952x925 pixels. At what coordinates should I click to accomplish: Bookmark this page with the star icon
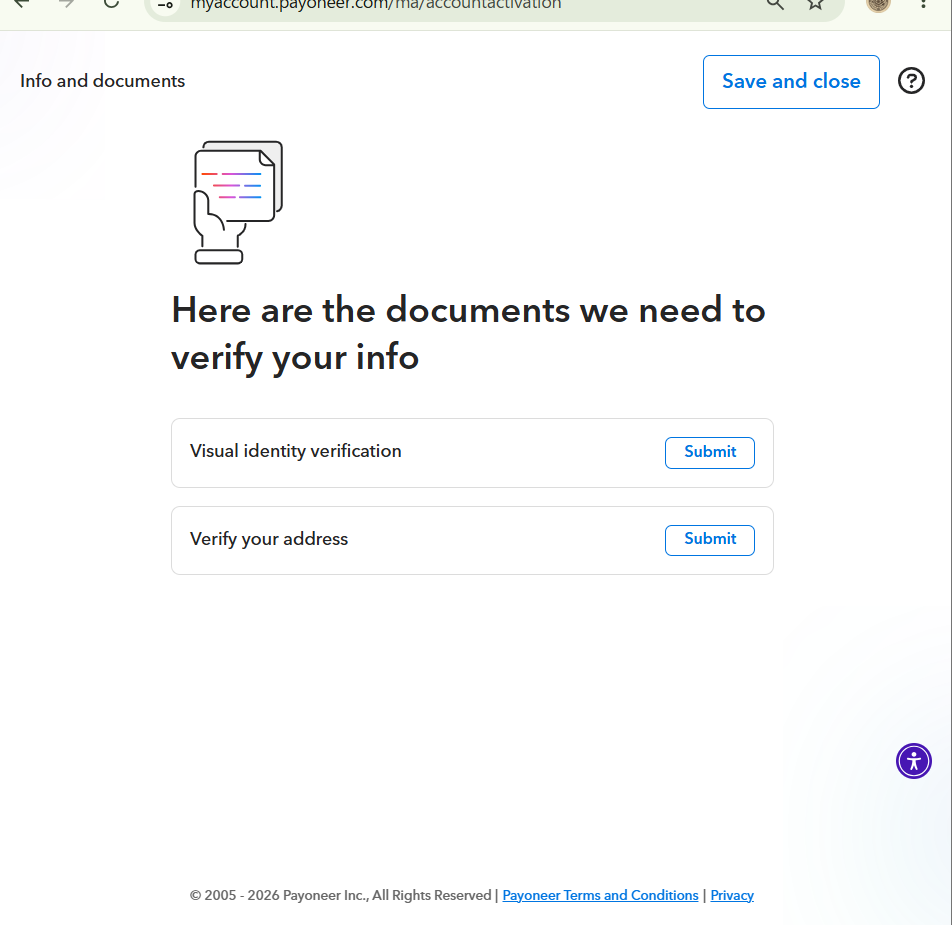[x=815, y=4]
